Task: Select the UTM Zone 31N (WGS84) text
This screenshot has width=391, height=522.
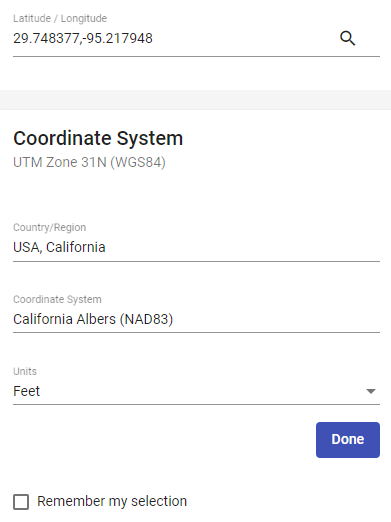Action: click(89, 162)
